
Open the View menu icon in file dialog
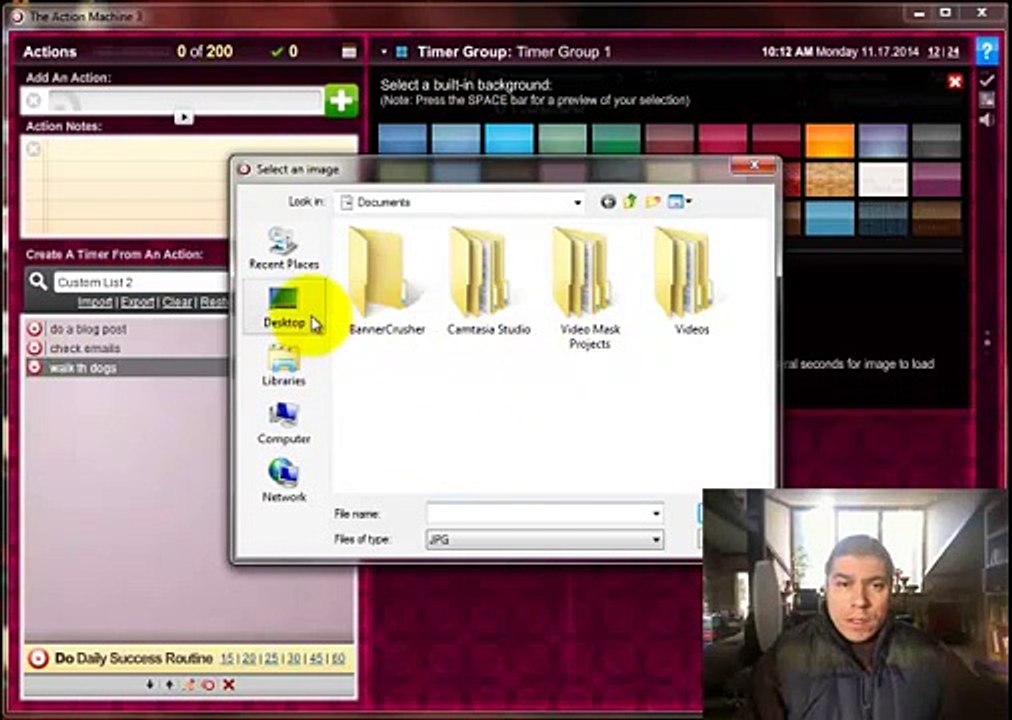[679, 202]
